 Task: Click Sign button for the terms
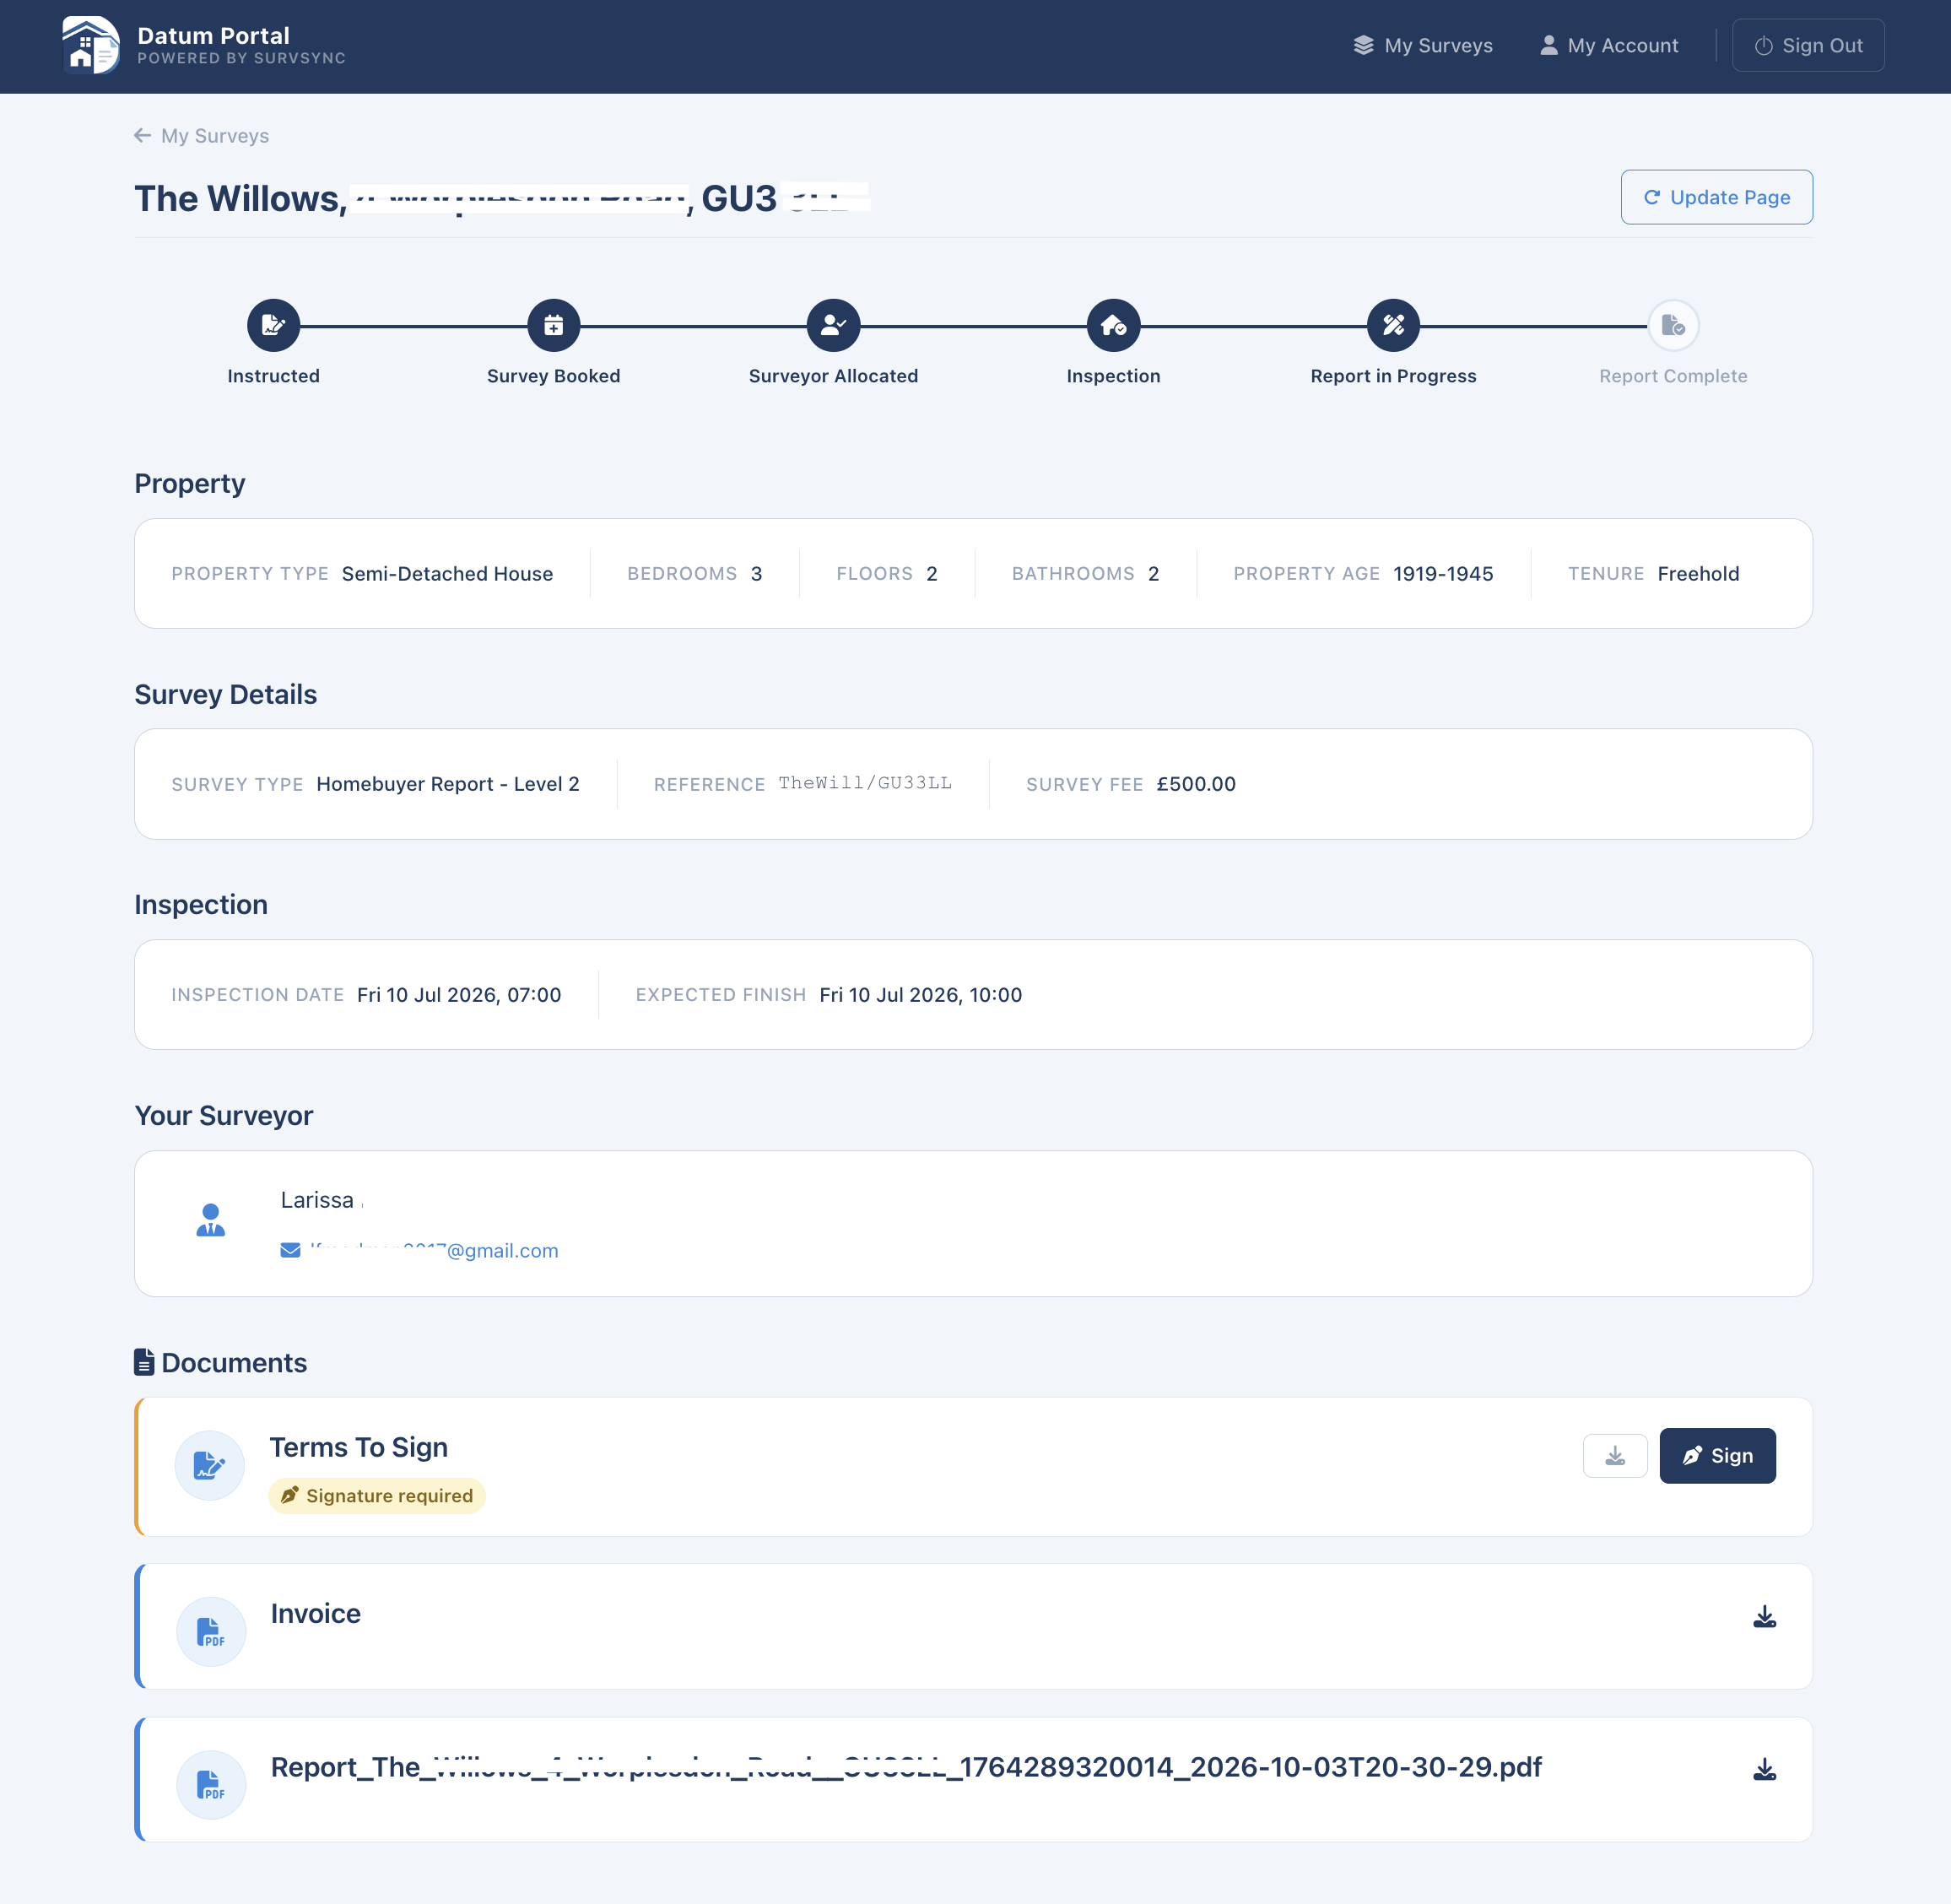click(x=1717, y=1456)
